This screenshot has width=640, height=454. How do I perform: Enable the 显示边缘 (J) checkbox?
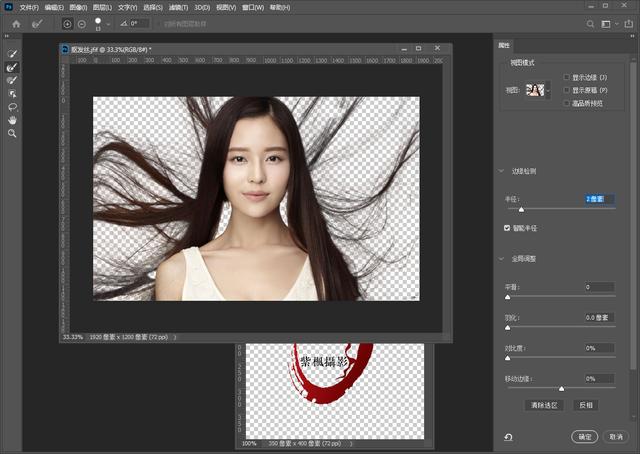coord(567,77)
